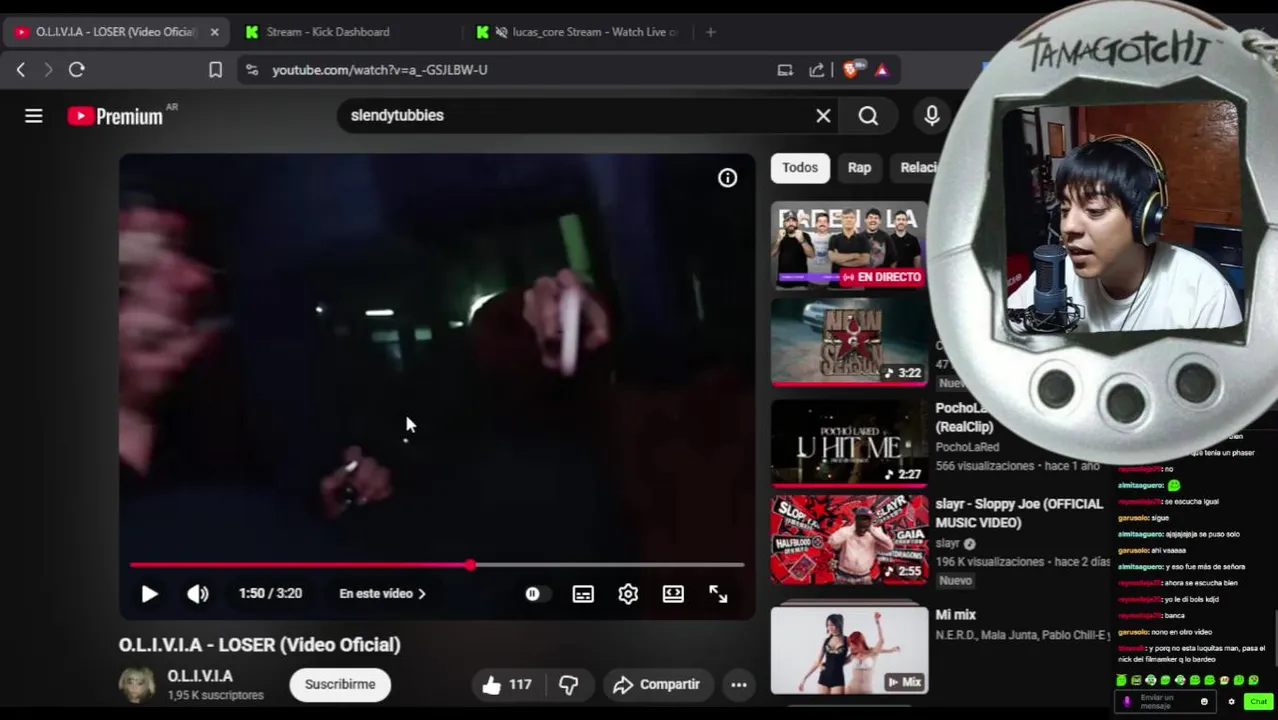Expand the 'En este video' chapters
This screenshot has height=720, width=1278.
pos(382,594)
